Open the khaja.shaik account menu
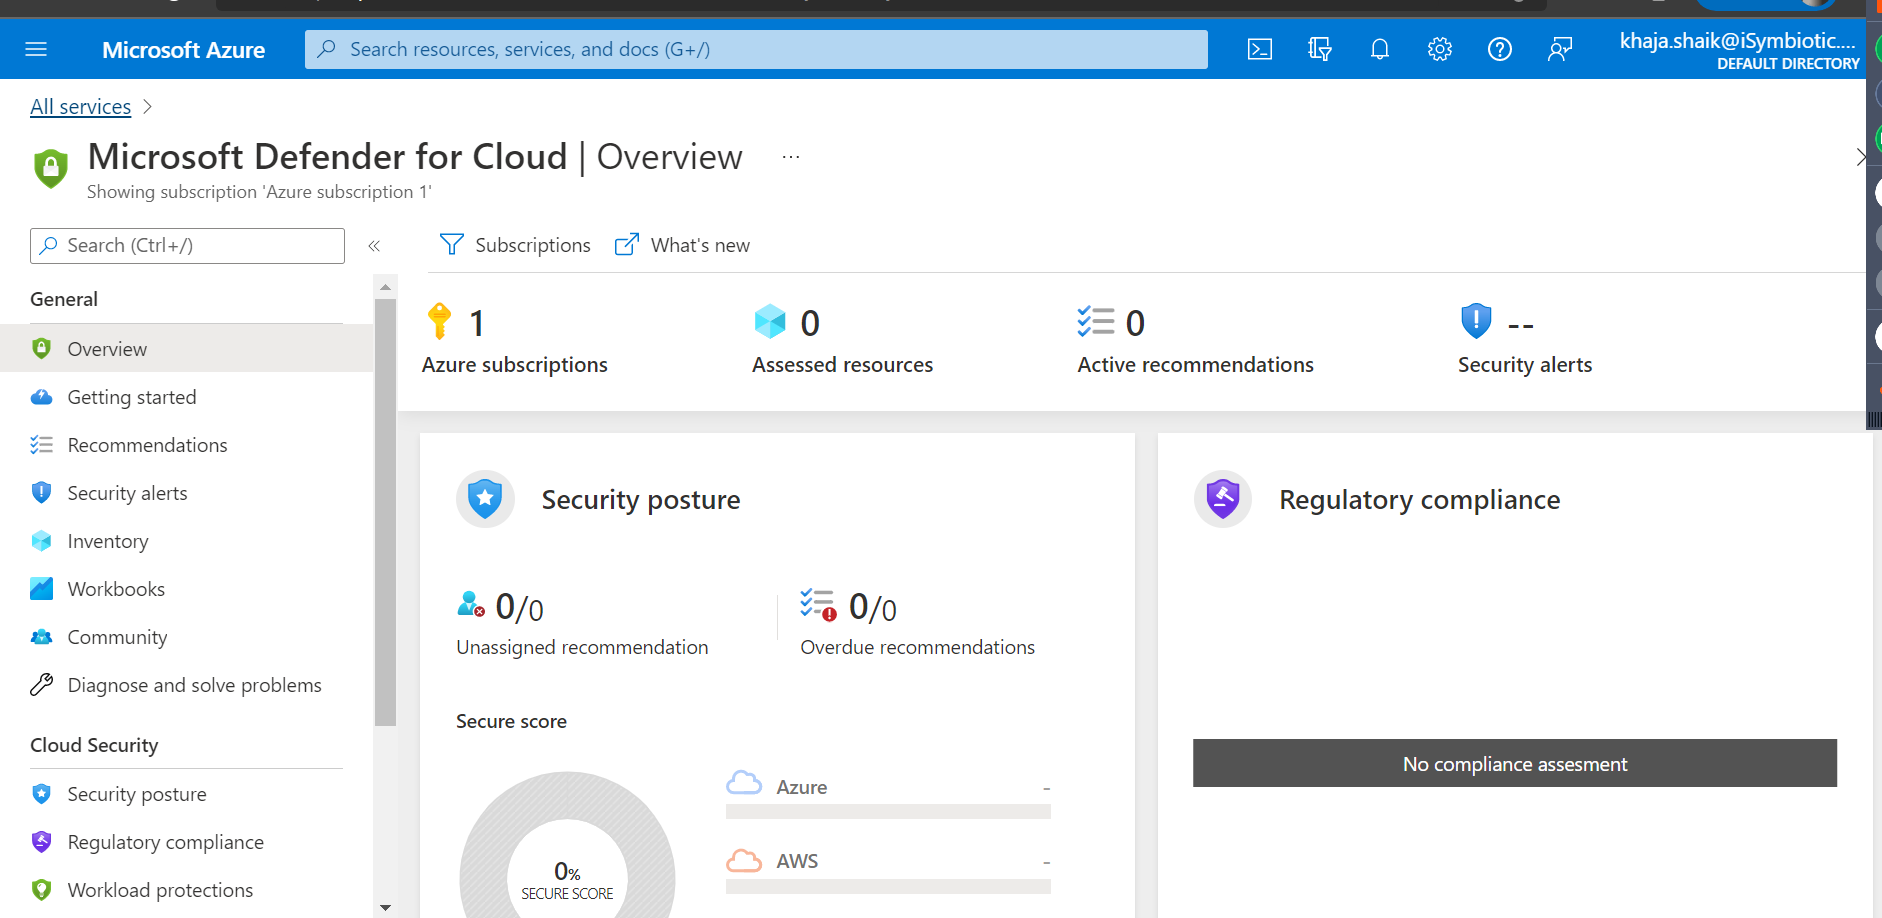Image resolution: width=1882 pixels, height=918 pixels. 1738,50
